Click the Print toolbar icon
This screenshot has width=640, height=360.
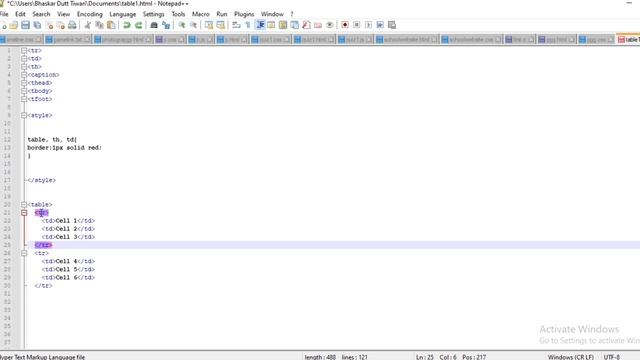coord(72,25)
